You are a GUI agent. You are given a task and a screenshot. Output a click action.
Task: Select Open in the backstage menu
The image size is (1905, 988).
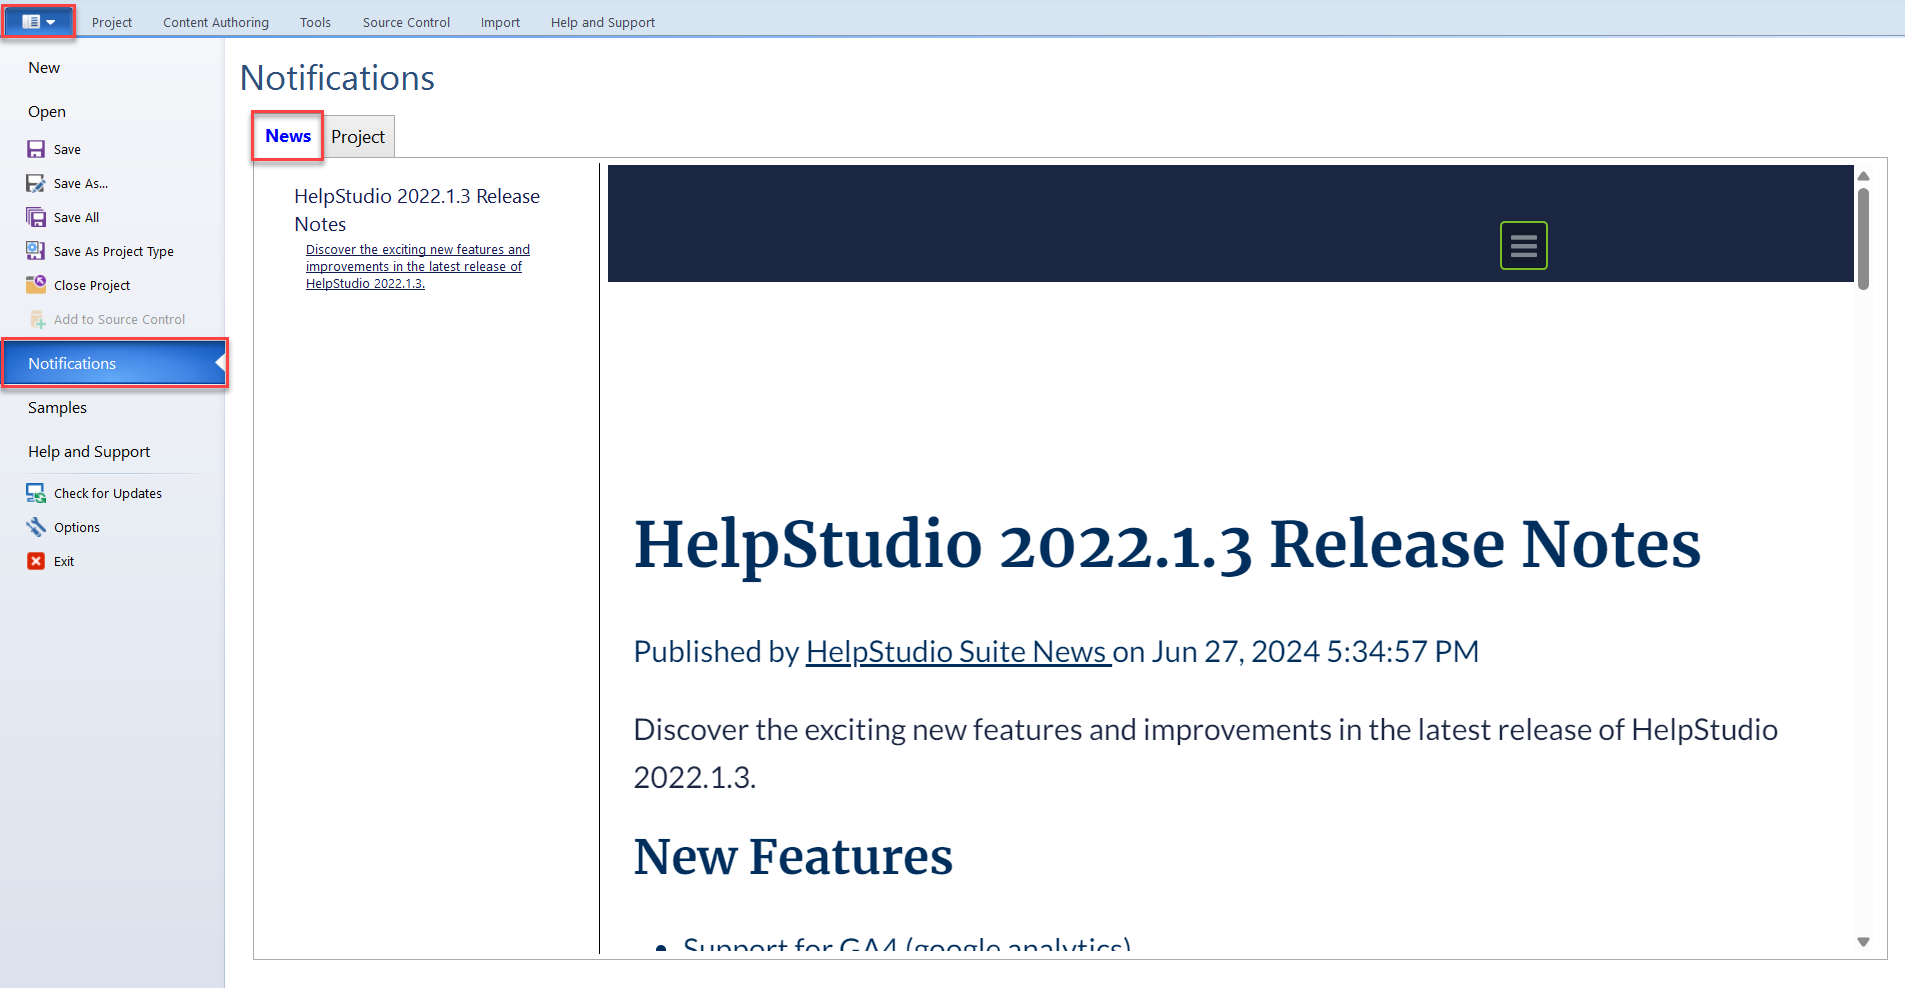point(112,112)
